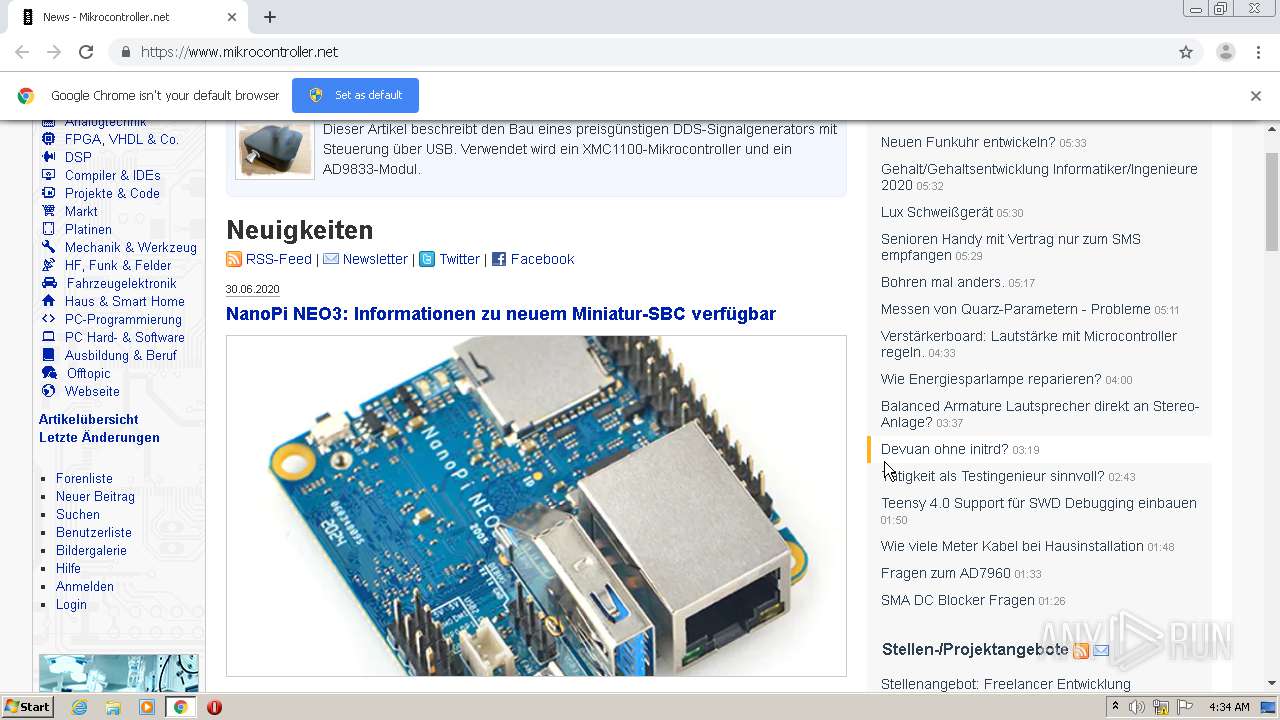This screenshot has height=720, width=1280.
Task: Open the Projekte & Code forum link
Action: click(112, 193)
